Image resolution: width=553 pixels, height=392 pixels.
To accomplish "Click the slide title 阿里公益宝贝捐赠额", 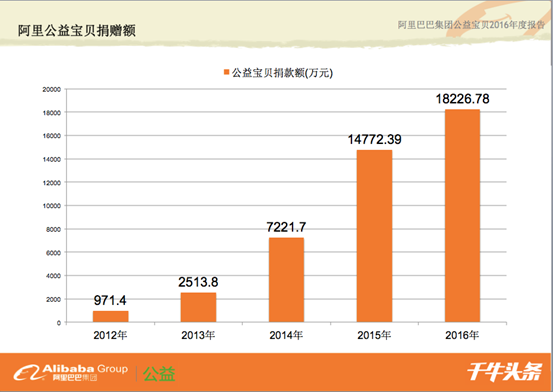I will coord(77,31).
